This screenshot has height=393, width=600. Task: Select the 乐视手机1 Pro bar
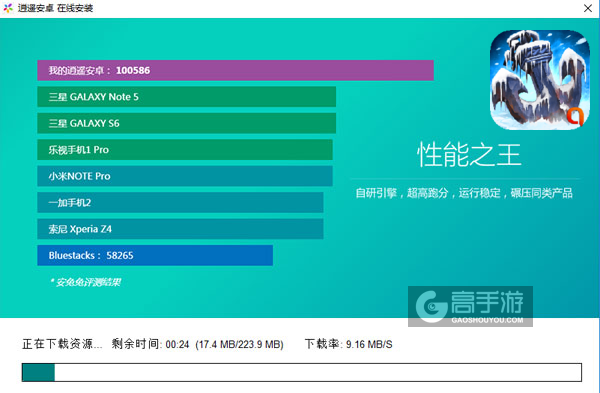(185, 150)
